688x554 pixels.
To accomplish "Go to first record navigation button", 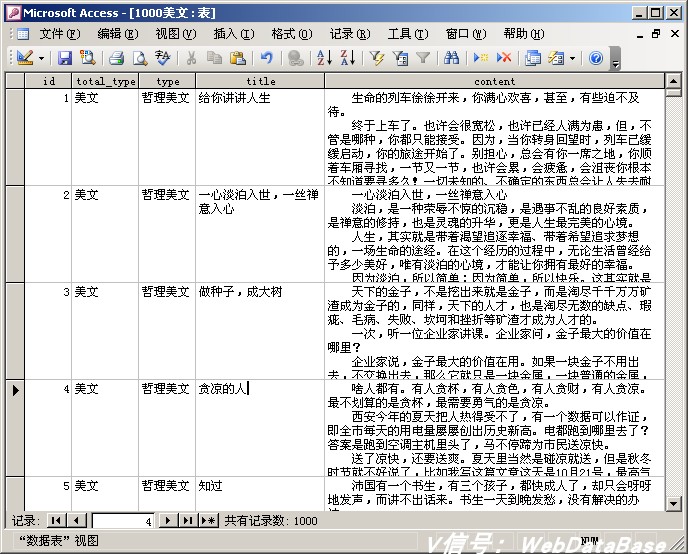I will pos(56,521).
